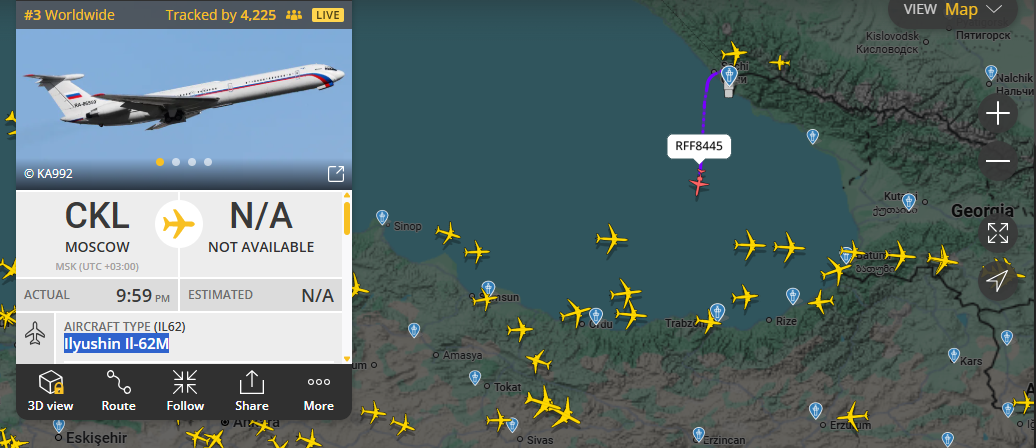1036x448 pixels.
Task: Show the flight Route
Action: tap(118, 391)
